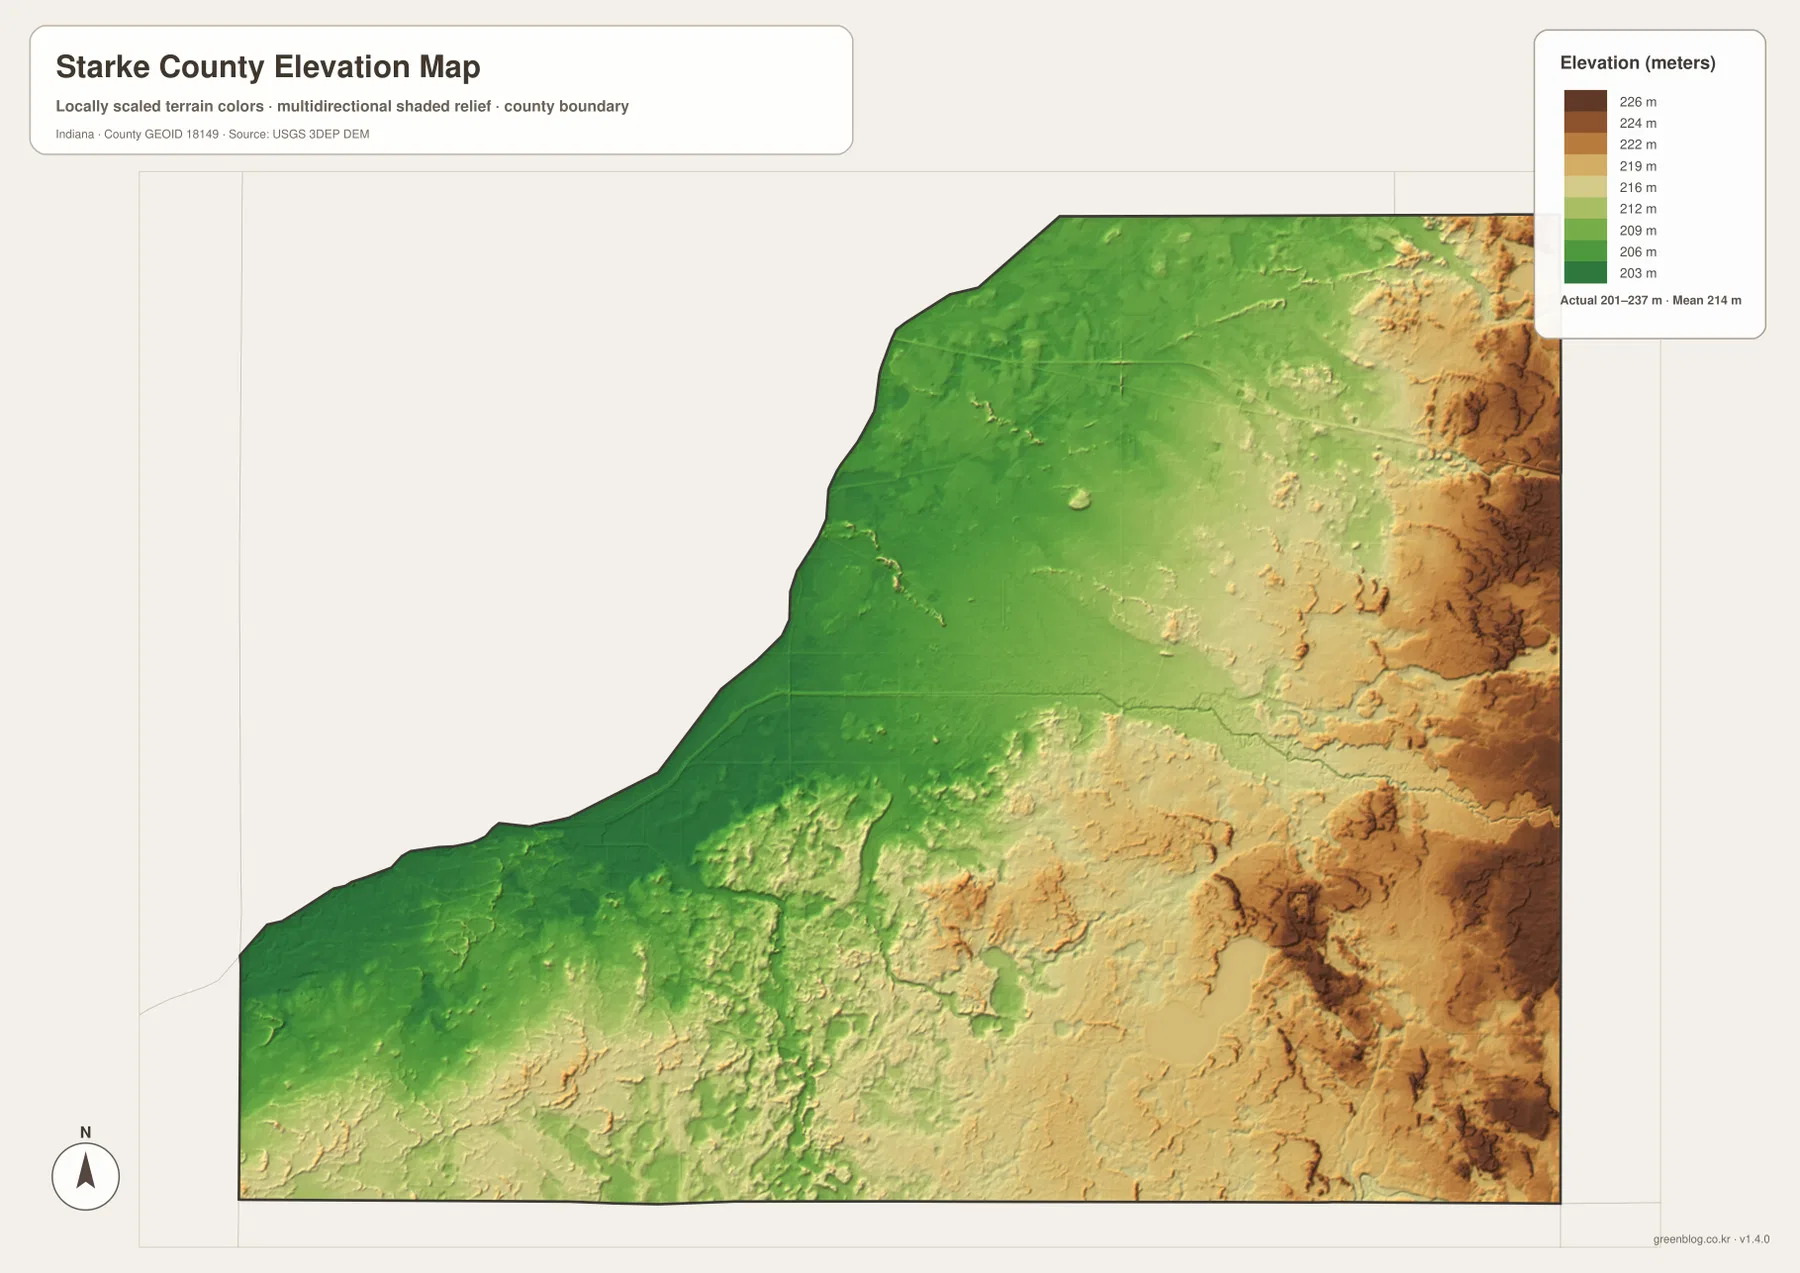This screenshot has height=1273, width=1800.
Task: Choose the 212 m light green swatch
Action: pyautogui.click(x=1585, y=208)
